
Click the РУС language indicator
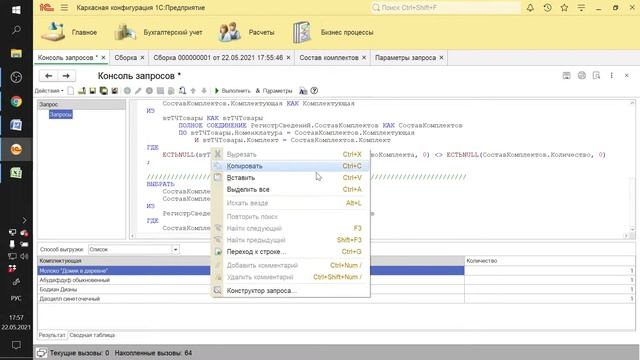16,298
